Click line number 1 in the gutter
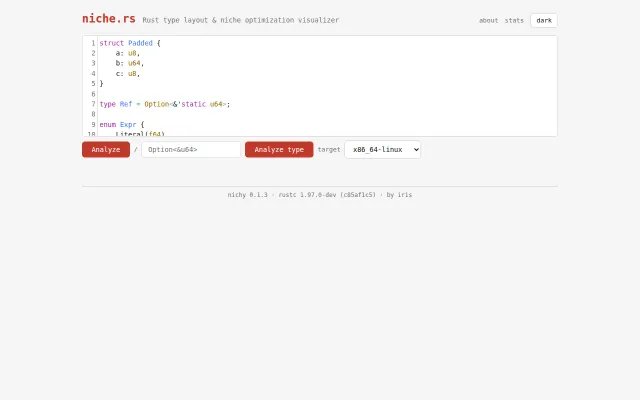The width and height of the screenshot is (640, 400). tap(93, 43)
